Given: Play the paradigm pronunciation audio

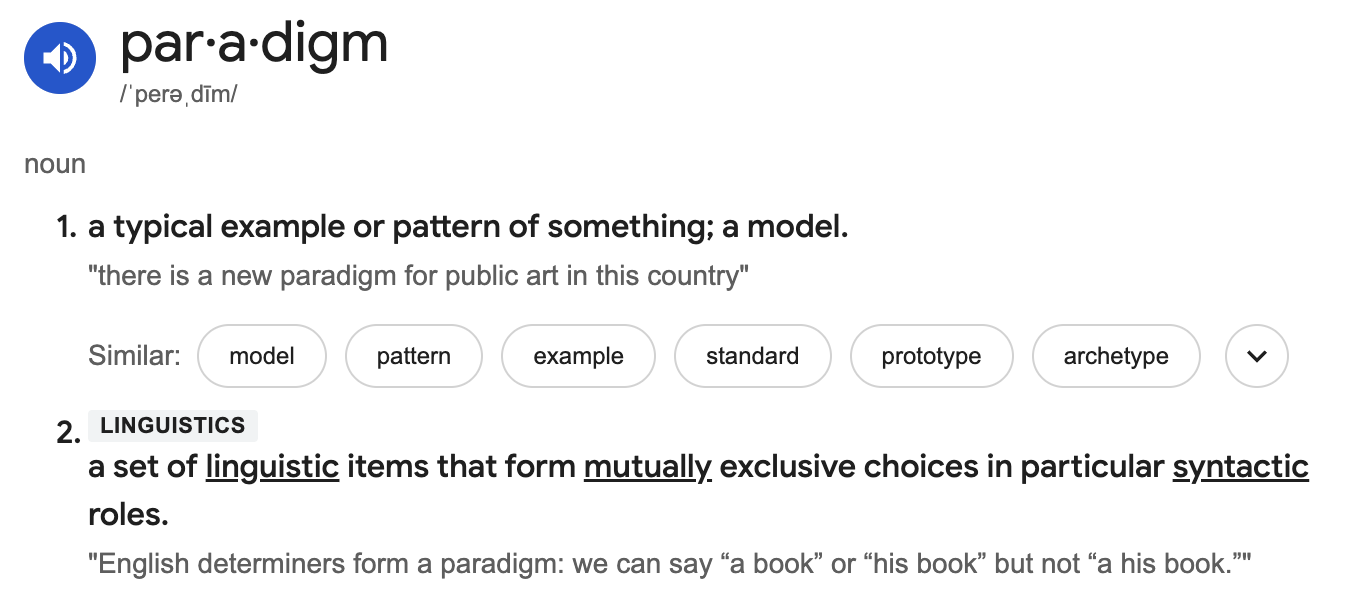Looking at the screenshot, I should point(60,58).
